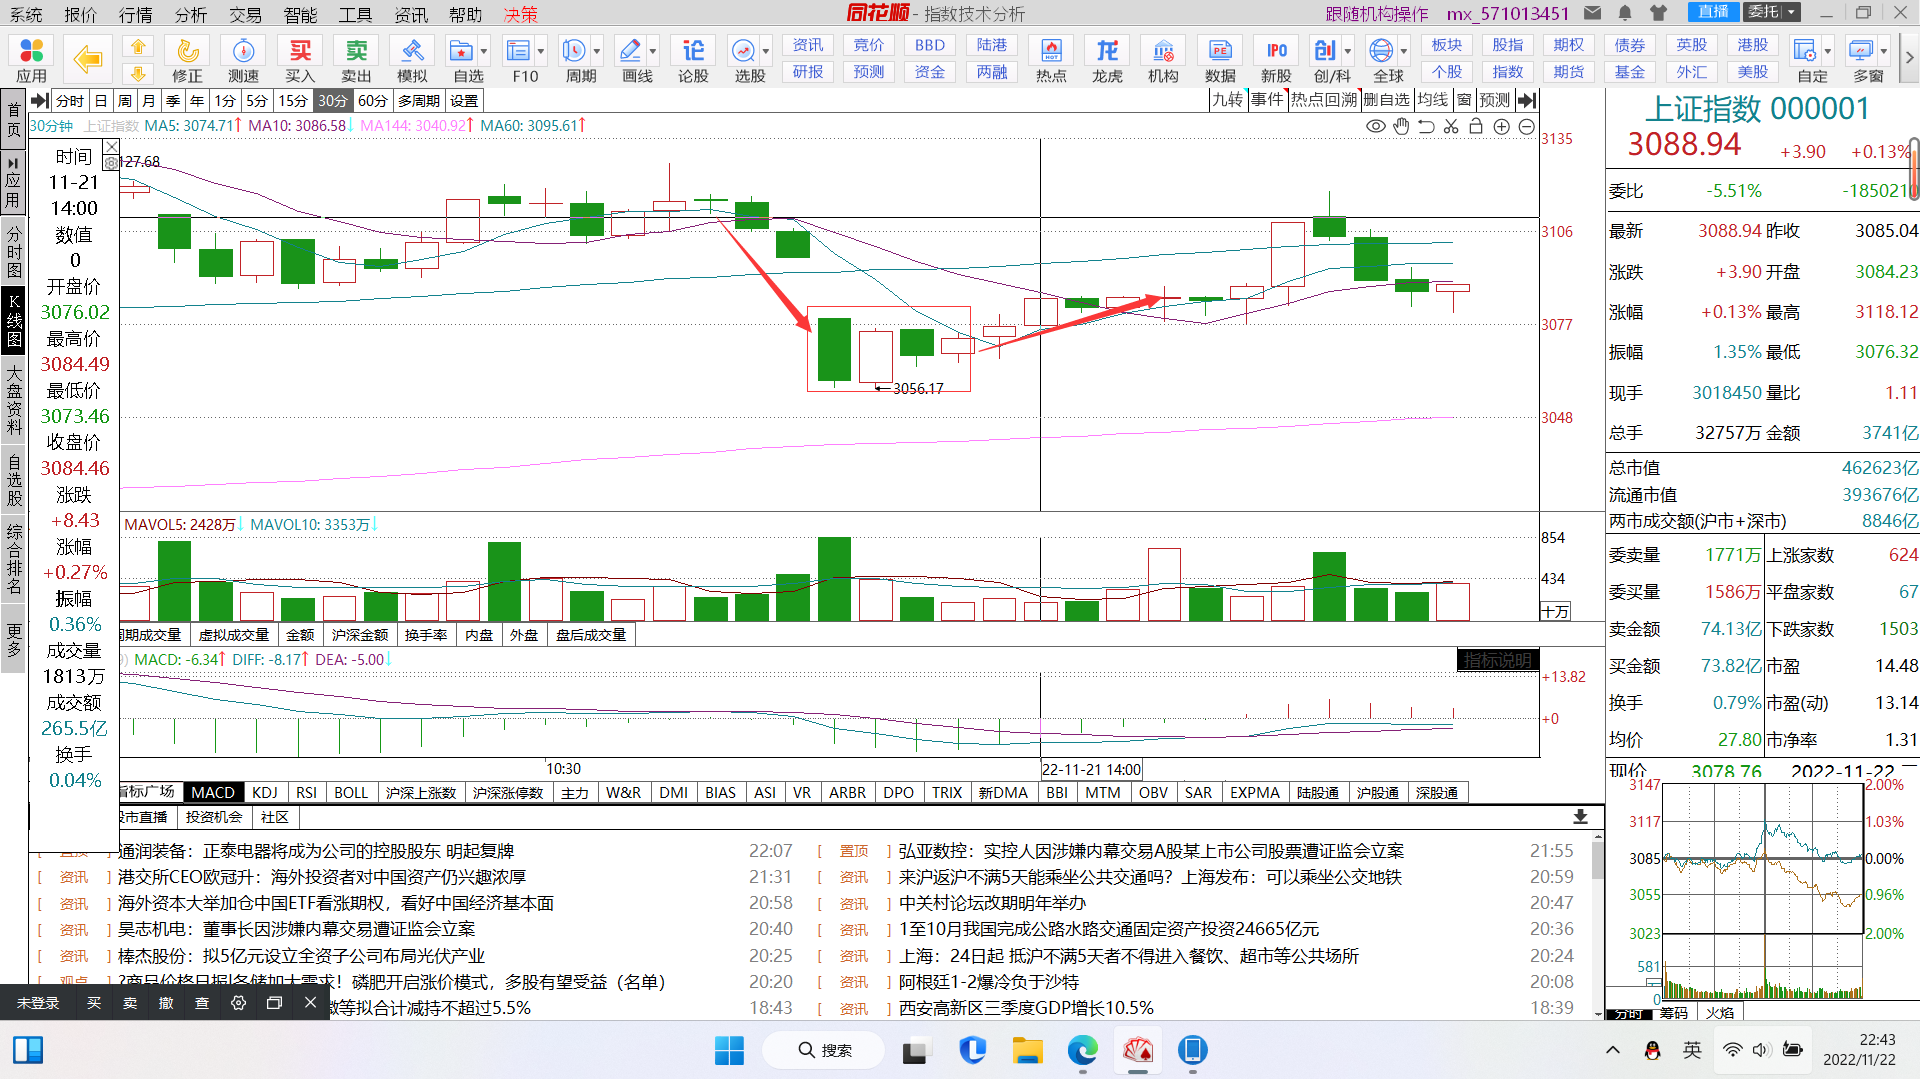Select the hand pan tool above chart
This screenshot has width=1920, height=1079.
pos(1401,126)
